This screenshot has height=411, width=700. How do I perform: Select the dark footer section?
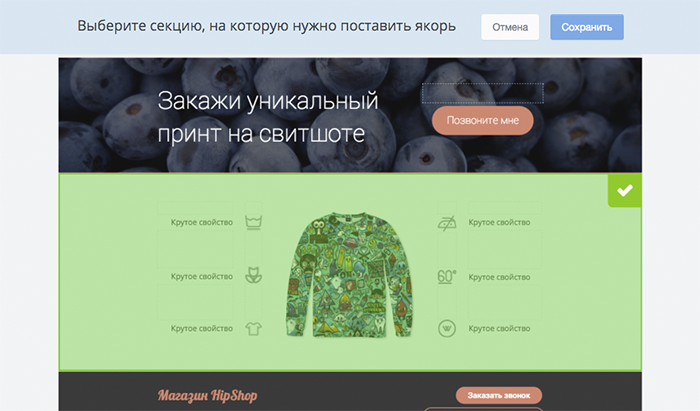[350, 391]
